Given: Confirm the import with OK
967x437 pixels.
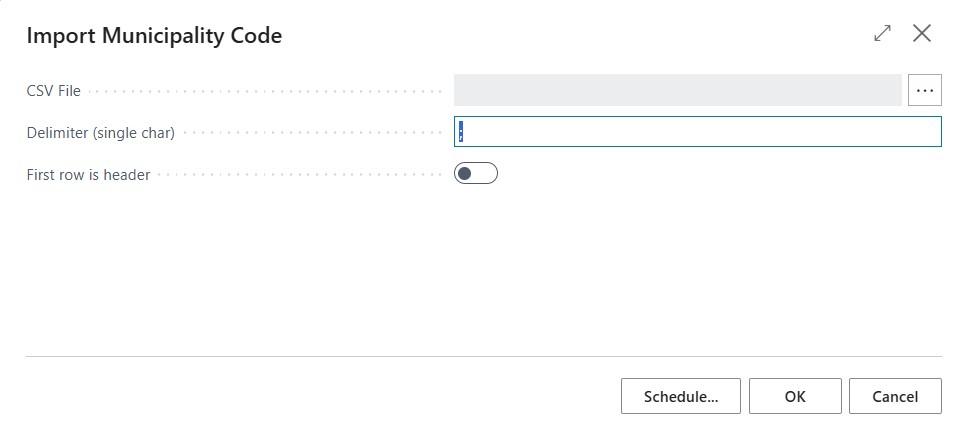Looking at the screenshot, I should click(x=795, y=396).
